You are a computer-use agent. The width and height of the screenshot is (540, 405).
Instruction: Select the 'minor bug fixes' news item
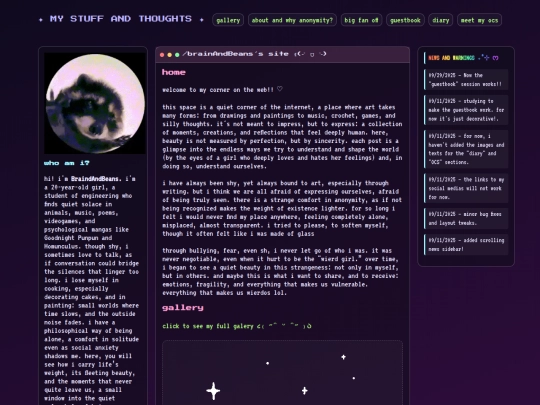466,218
